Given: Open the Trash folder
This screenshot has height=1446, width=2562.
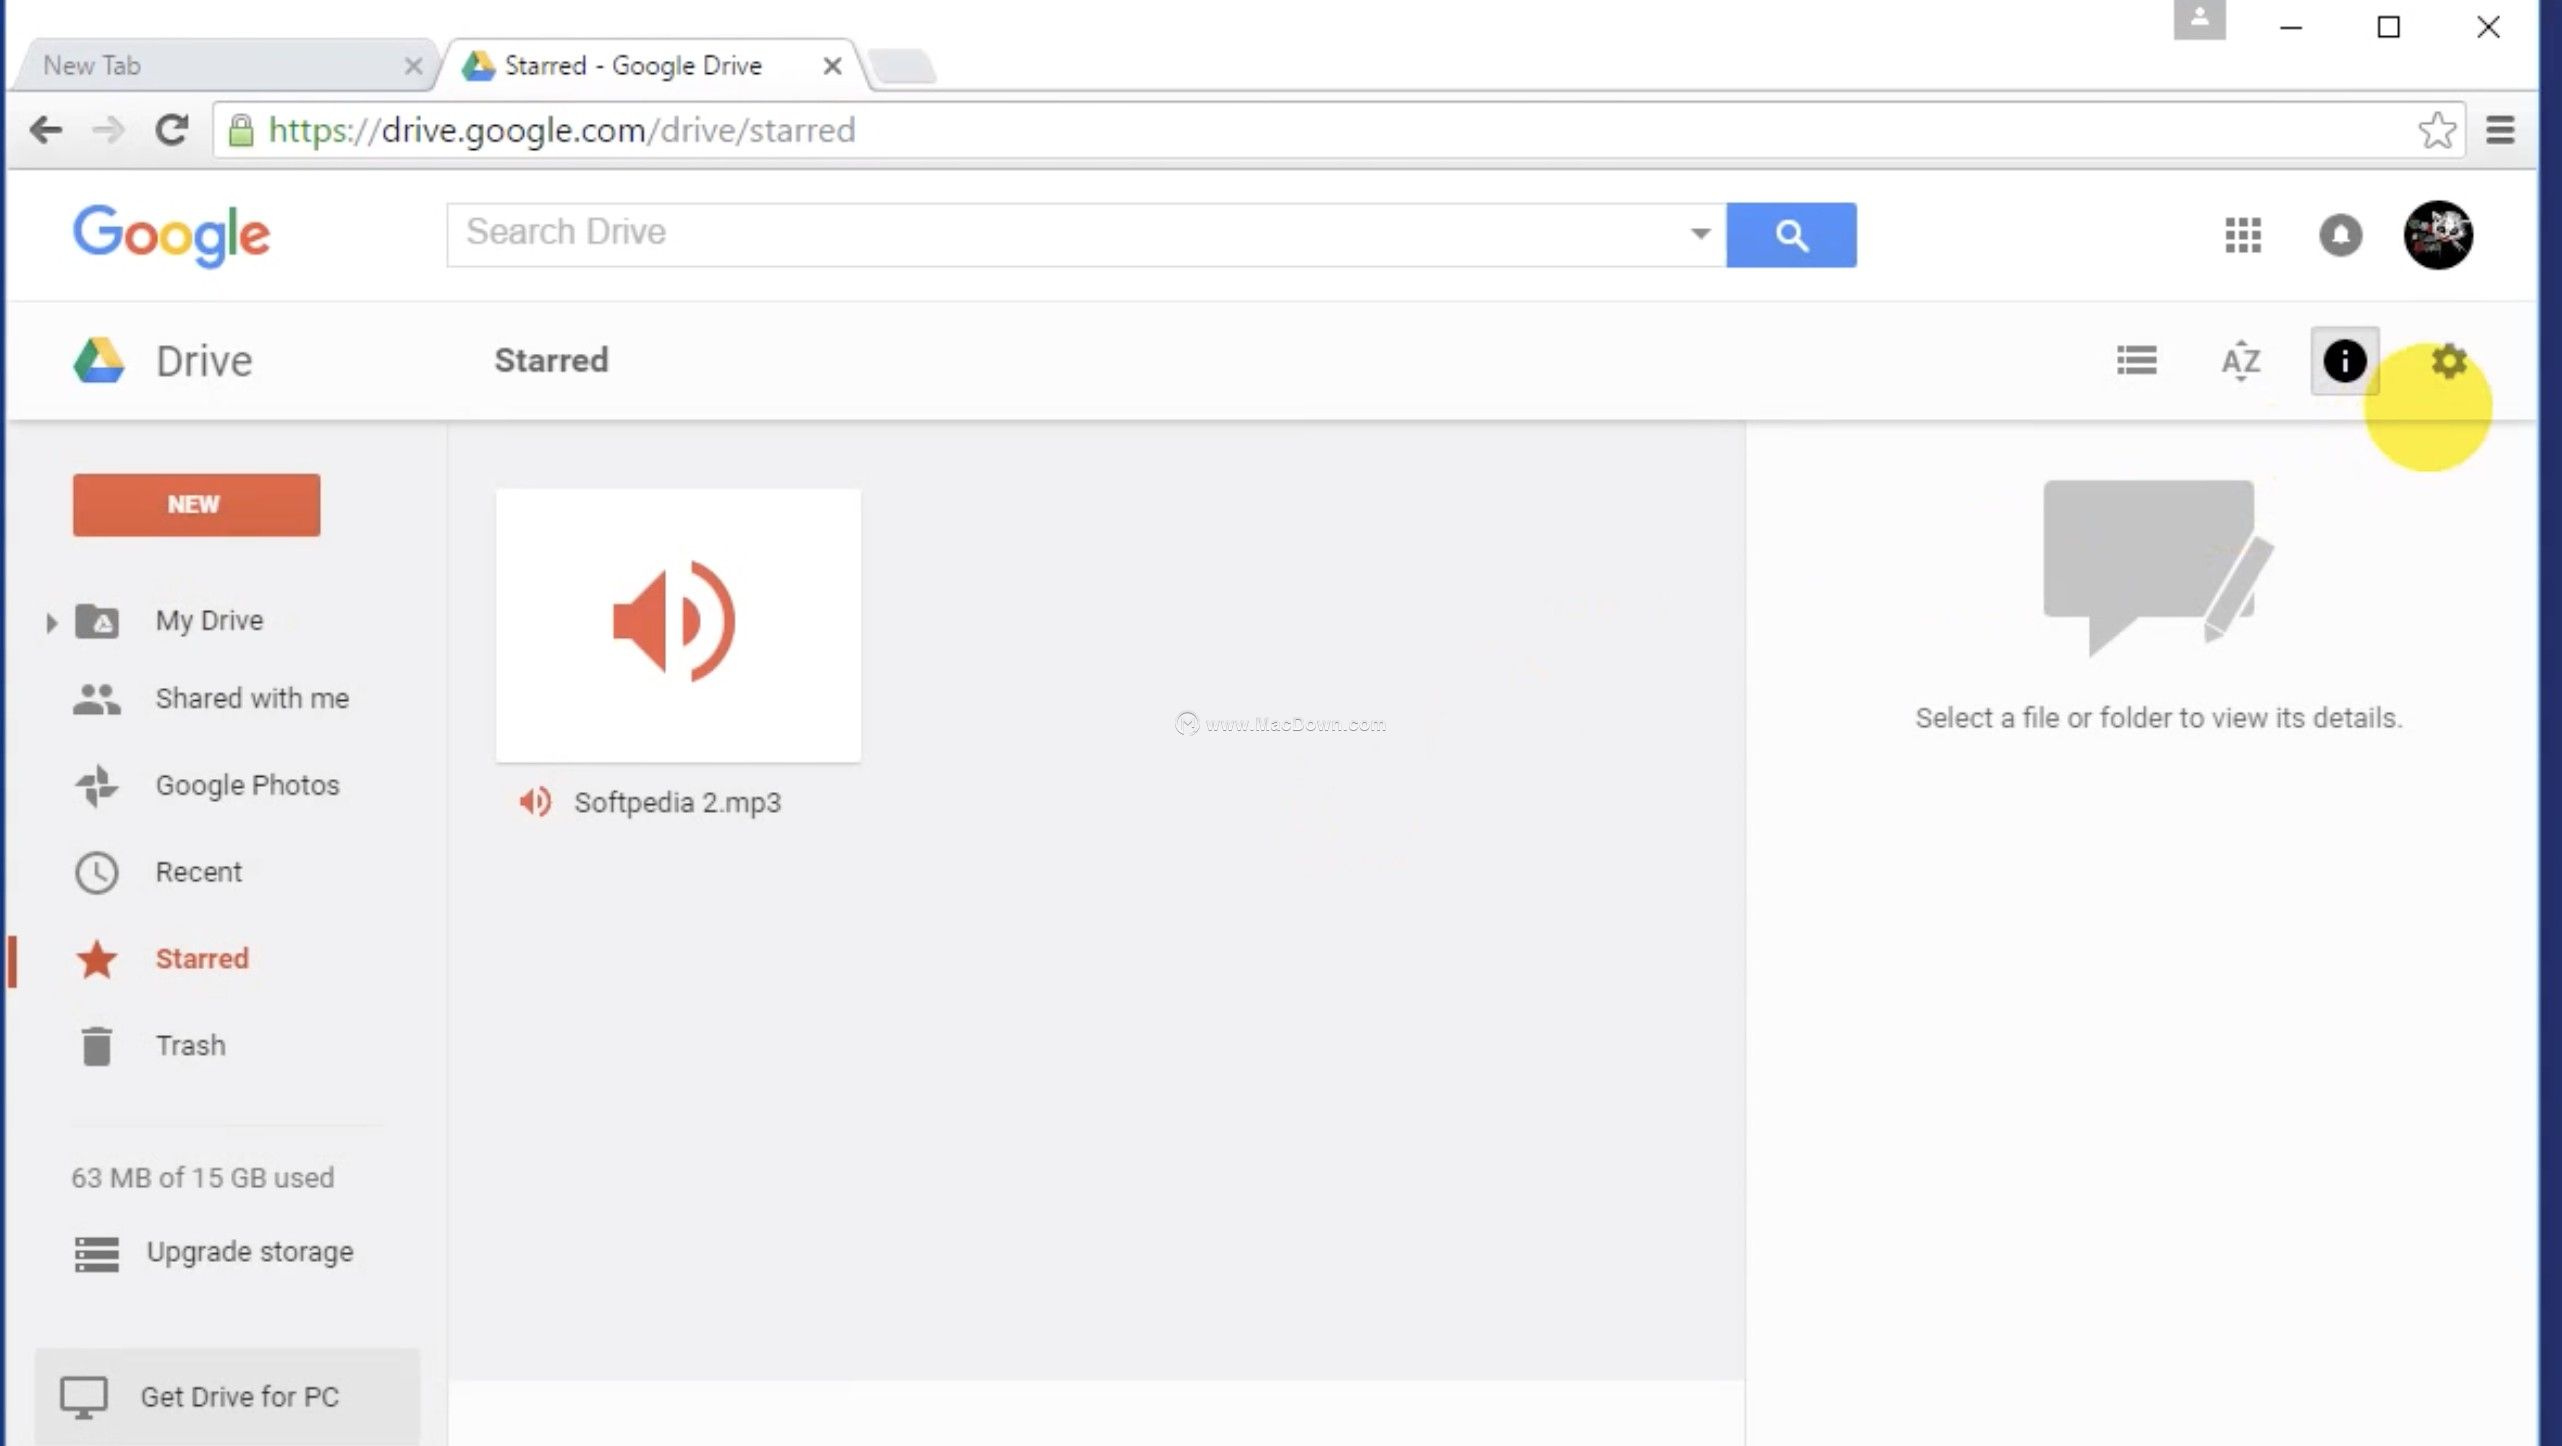Looking at the screenshot, I should click(x=190, y=1045).
